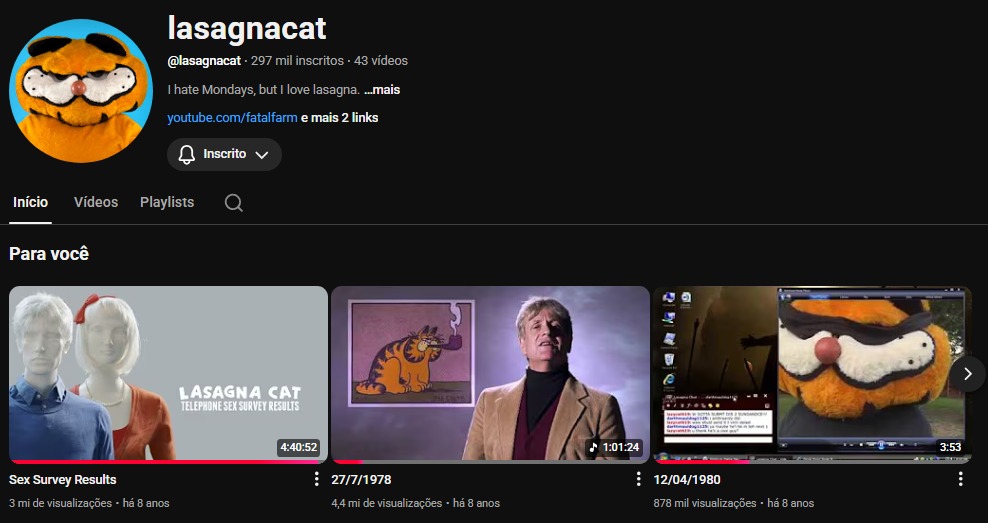Show next videos with carousel arrow
The height and width of the screenshot is (523, 988).
968,374
